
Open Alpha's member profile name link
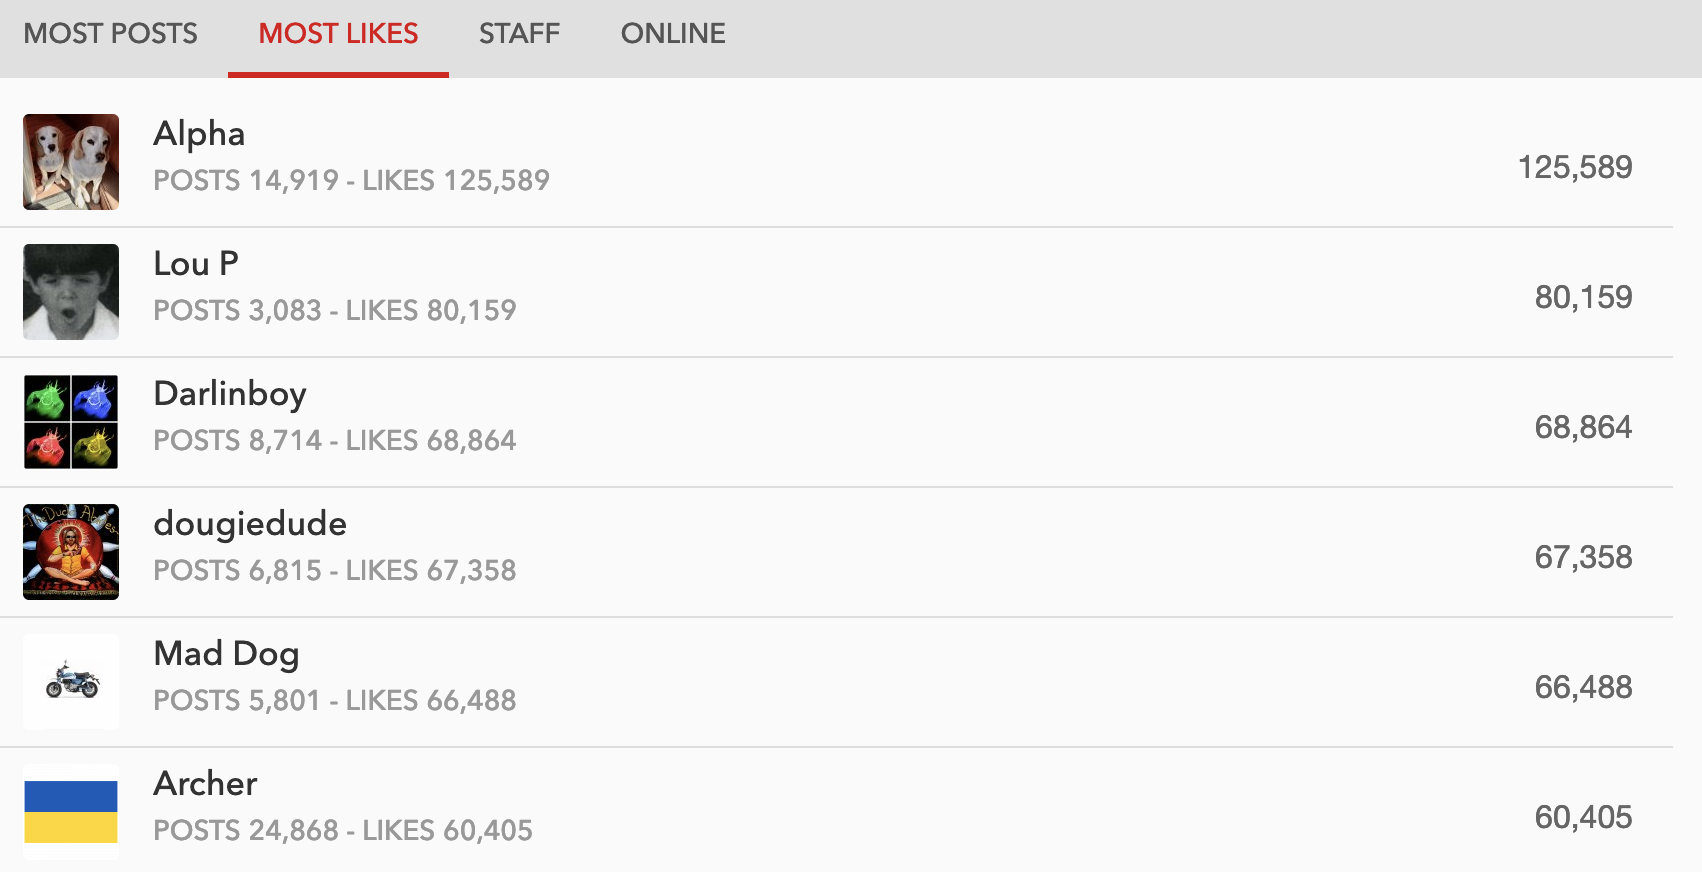pos(199,134)
